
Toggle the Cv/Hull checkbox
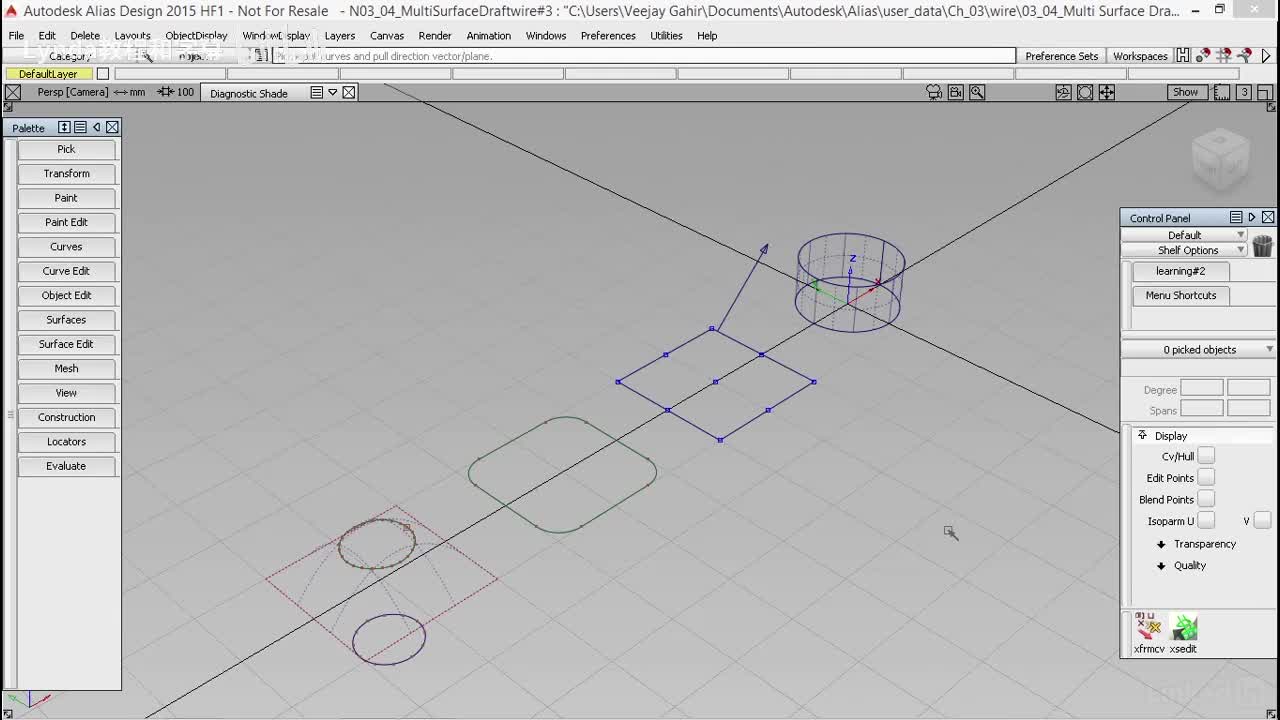[1206, 456]
